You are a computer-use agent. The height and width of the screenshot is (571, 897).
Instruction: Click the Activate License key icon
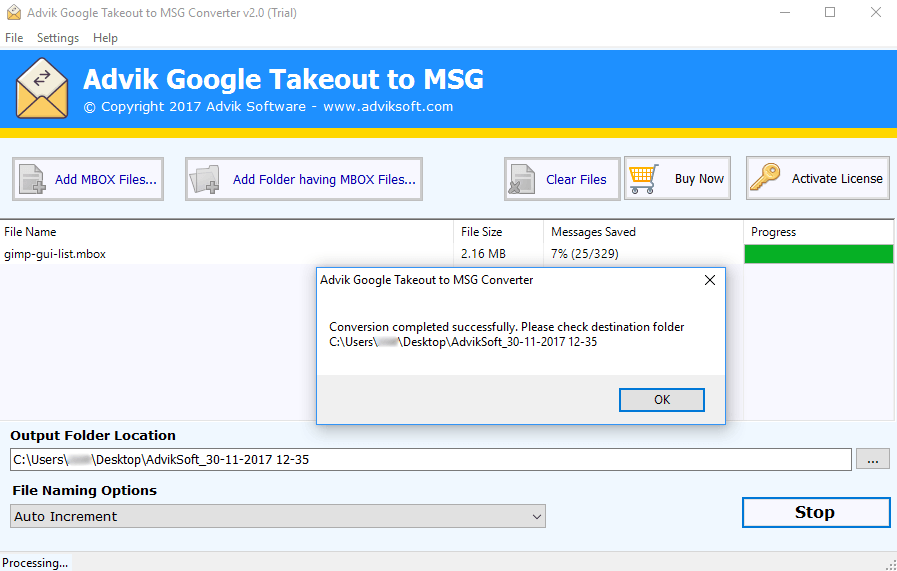(x=765, y=177)
